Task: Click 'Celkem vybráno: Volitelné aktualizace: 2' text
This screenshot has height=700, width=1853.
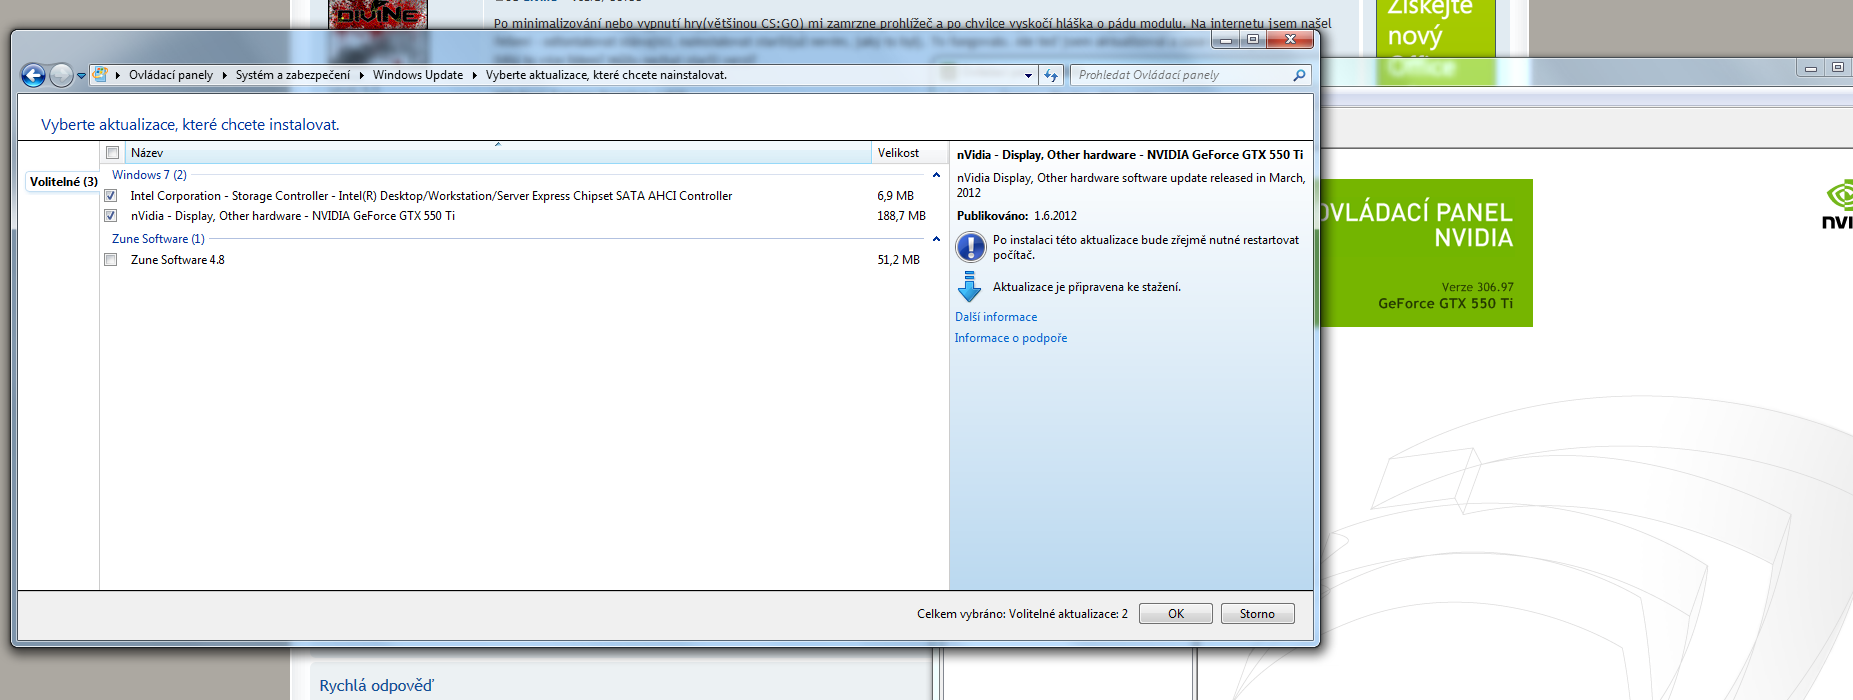Action: [x=1022, y=614]
